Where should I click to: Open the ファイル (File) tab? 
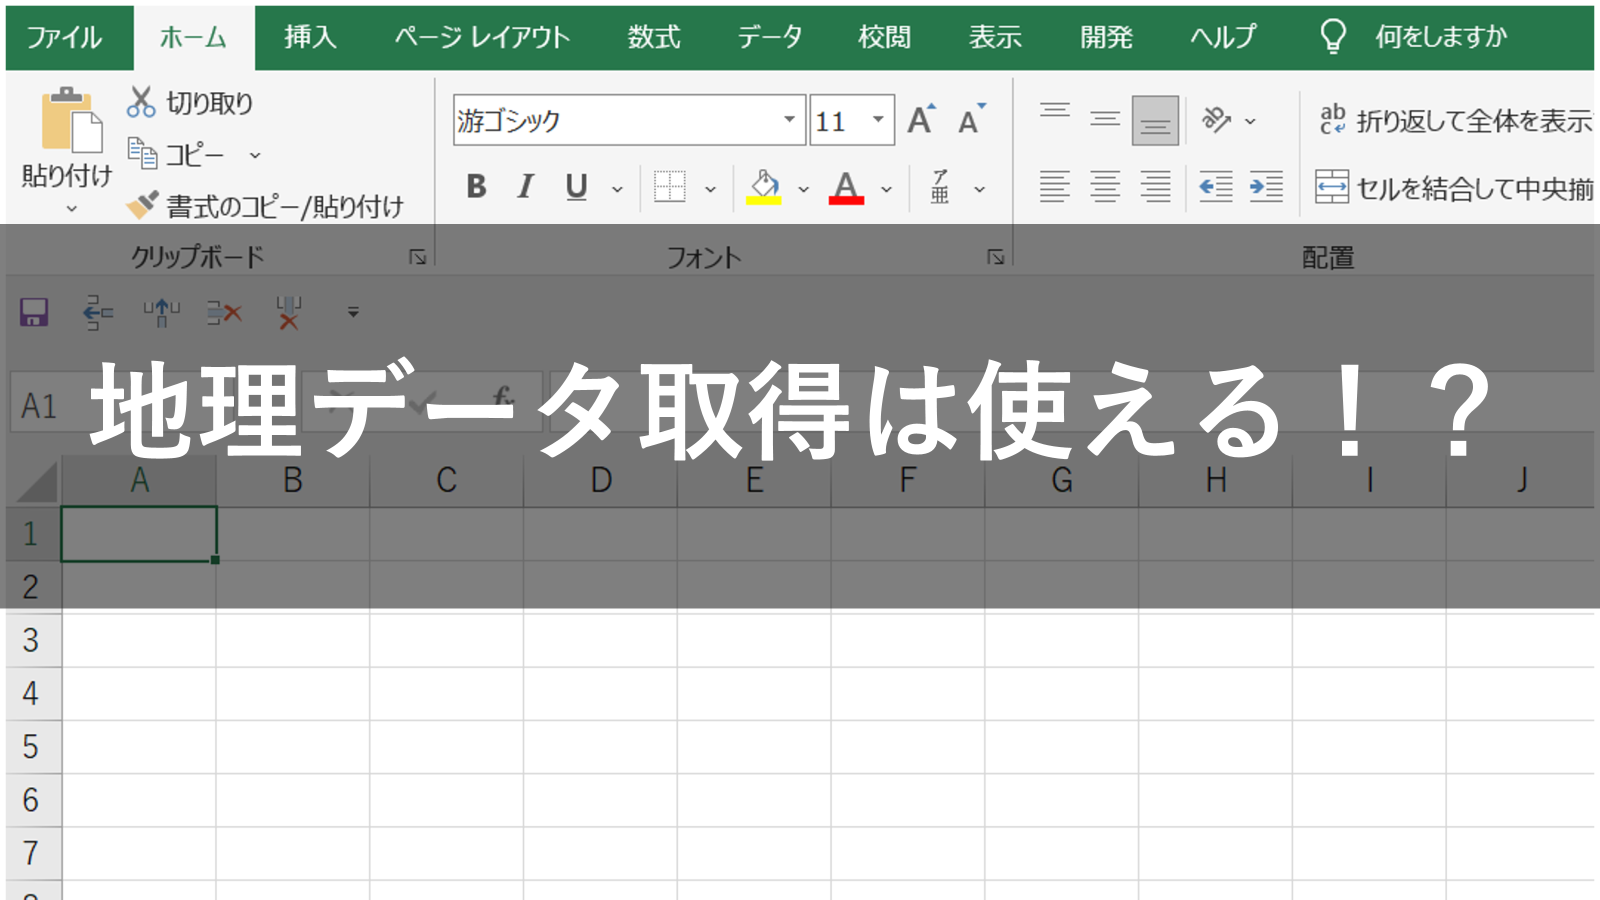click(x=64, y=38)
